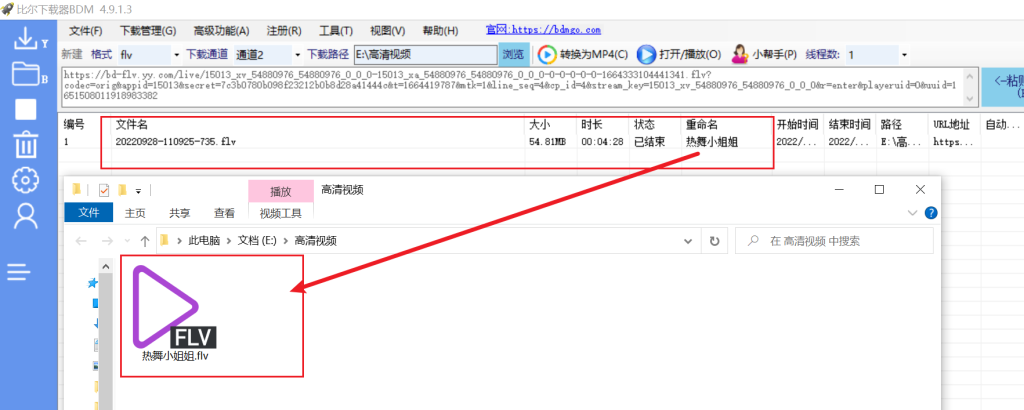Open settings gear in blue sidebar

pyautogui.click(x=25, y=180)
